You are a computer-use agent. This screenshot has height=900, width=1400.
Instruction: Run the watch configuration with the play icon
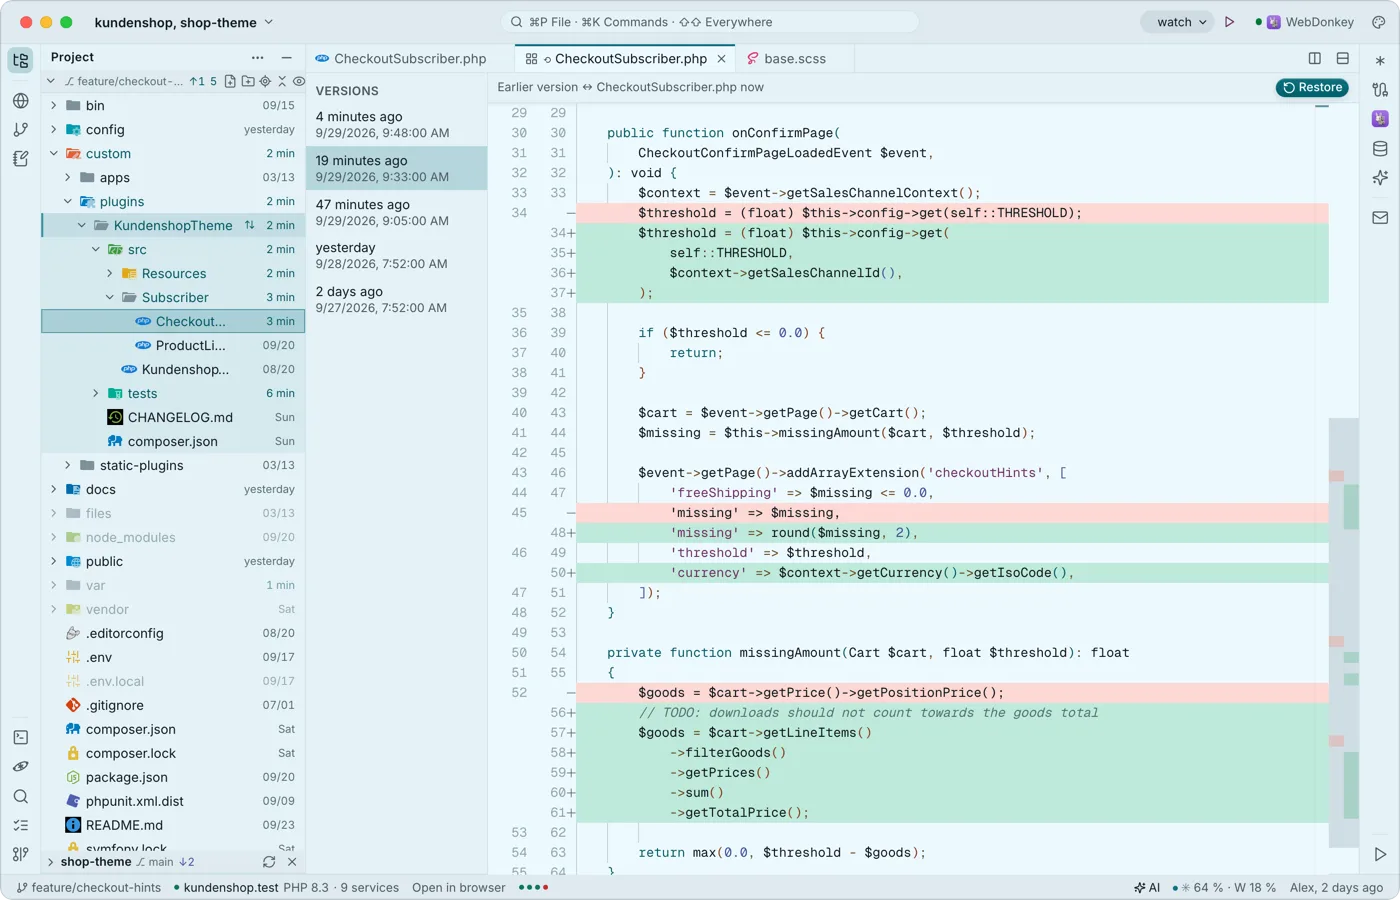pyautogui.click(x=1229, y=22)
